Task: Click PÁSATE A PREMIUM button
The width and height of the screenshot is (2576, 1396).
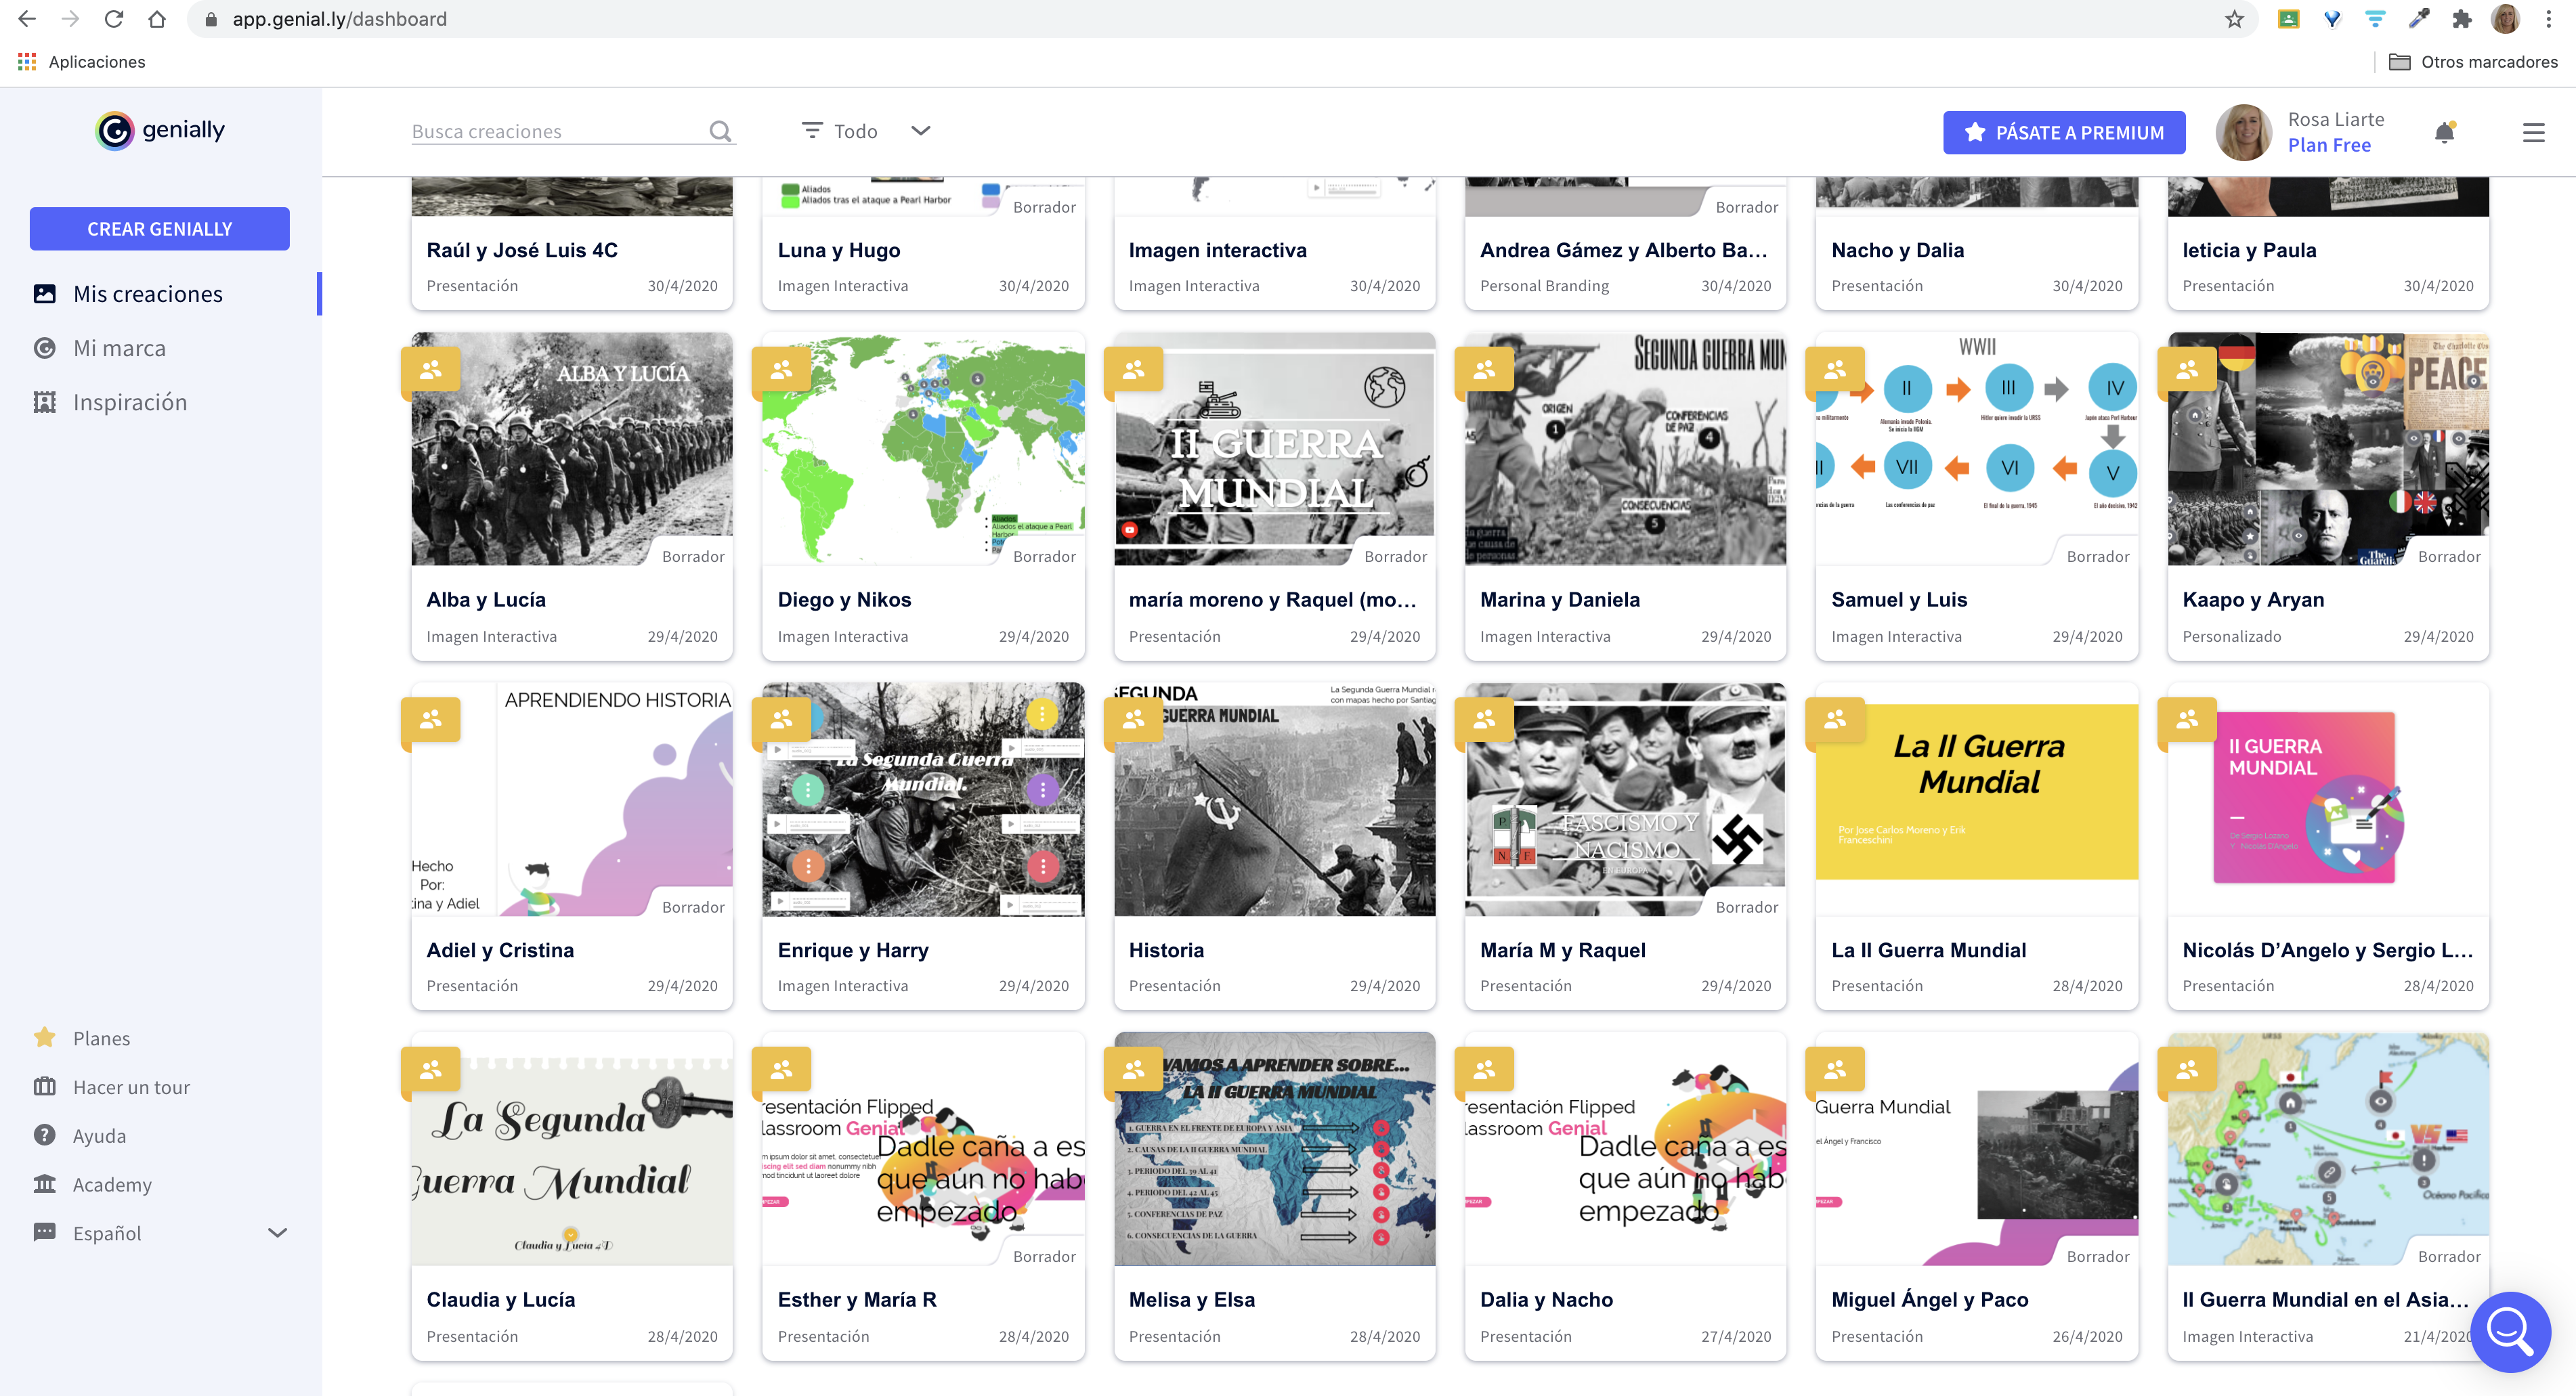Action: (2063, 133)
